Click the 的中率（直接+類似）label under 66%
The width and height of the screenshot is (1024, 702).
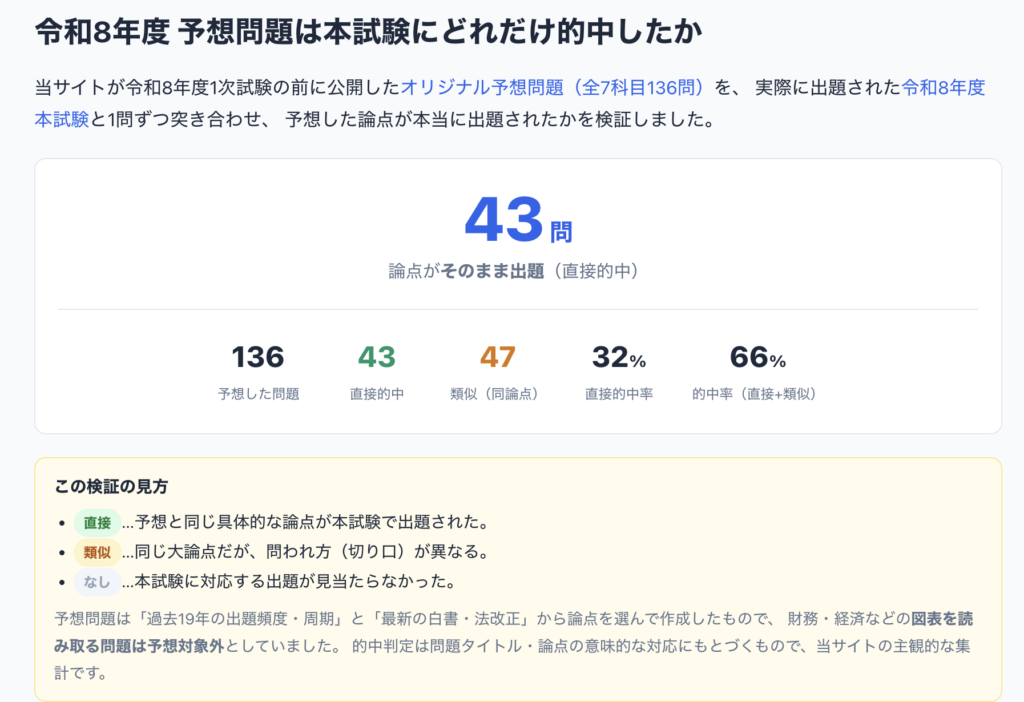coord(756,394)
